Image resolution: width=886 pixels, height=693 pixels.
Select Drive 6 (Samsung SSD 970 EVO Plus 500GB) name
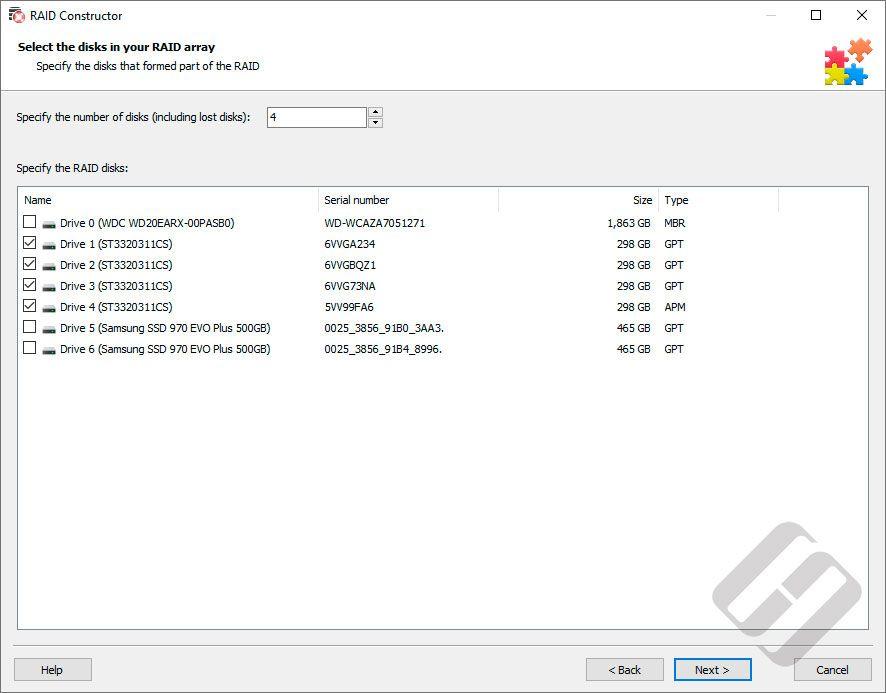coord(165,349)
